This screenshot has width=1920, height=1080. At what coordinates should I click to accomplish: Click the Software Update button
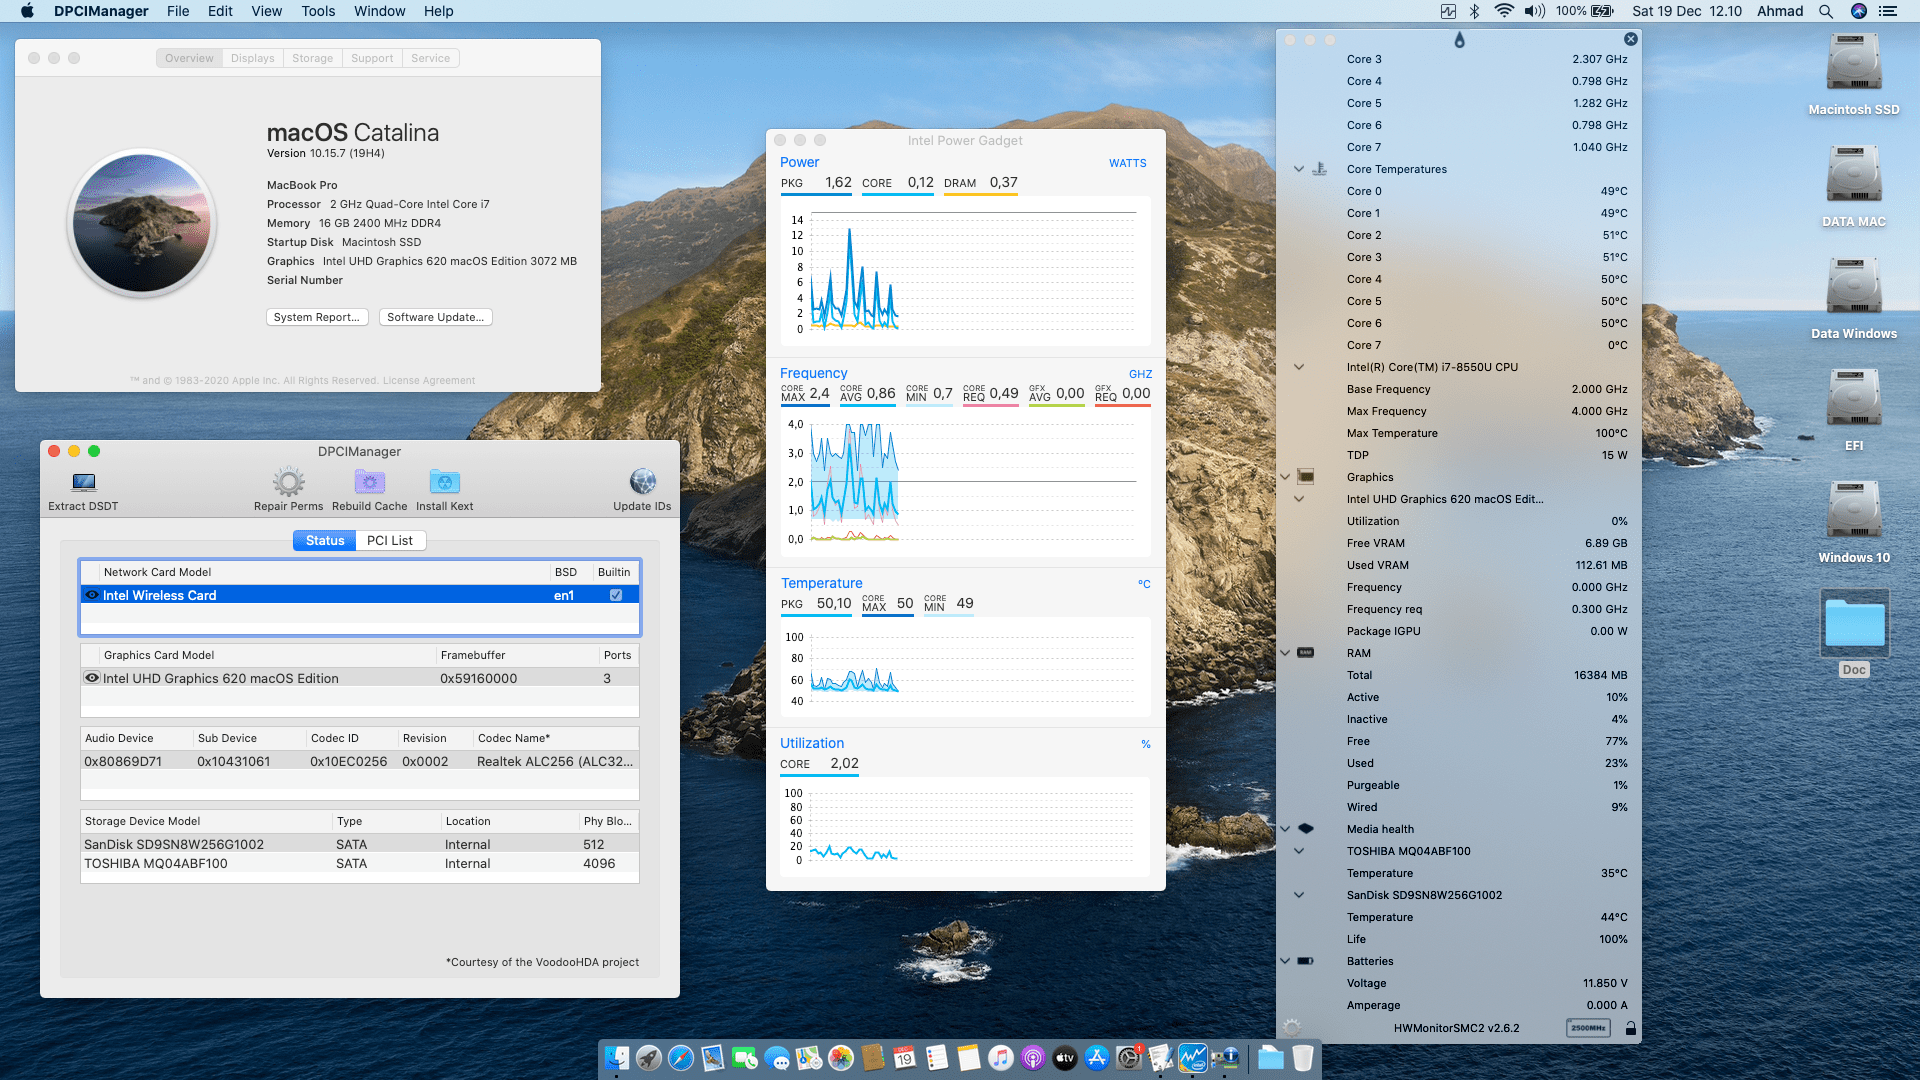(435, 317)
